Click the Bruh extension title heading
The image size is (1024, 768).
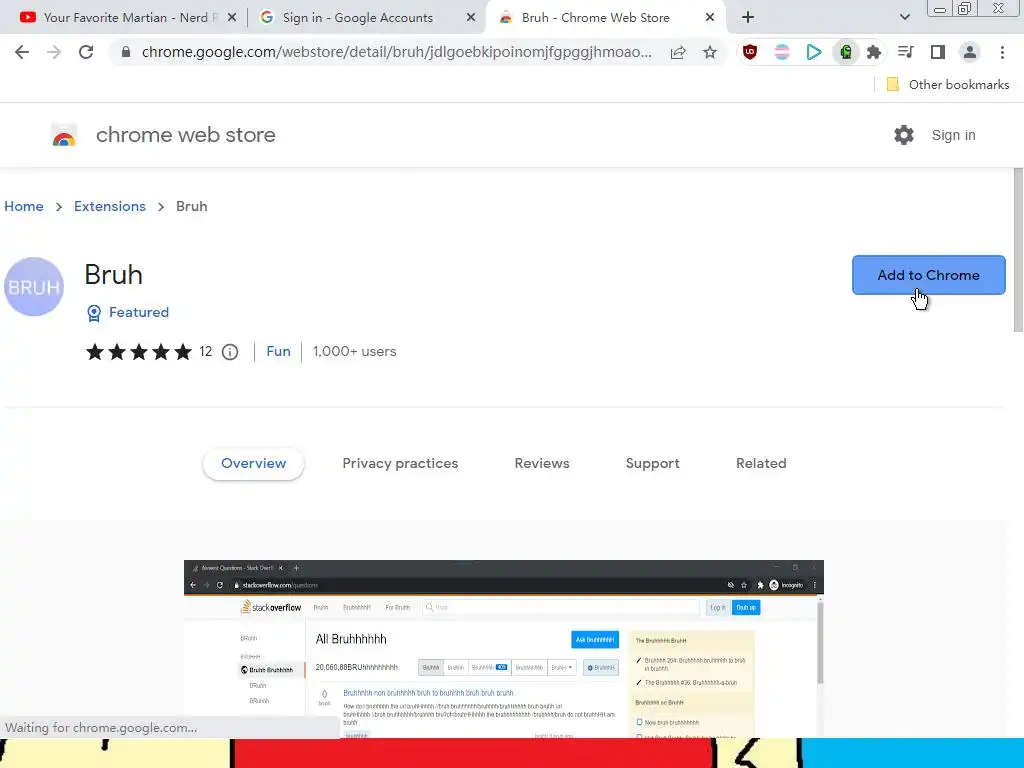pyautogui.click(x=114, y=275)
